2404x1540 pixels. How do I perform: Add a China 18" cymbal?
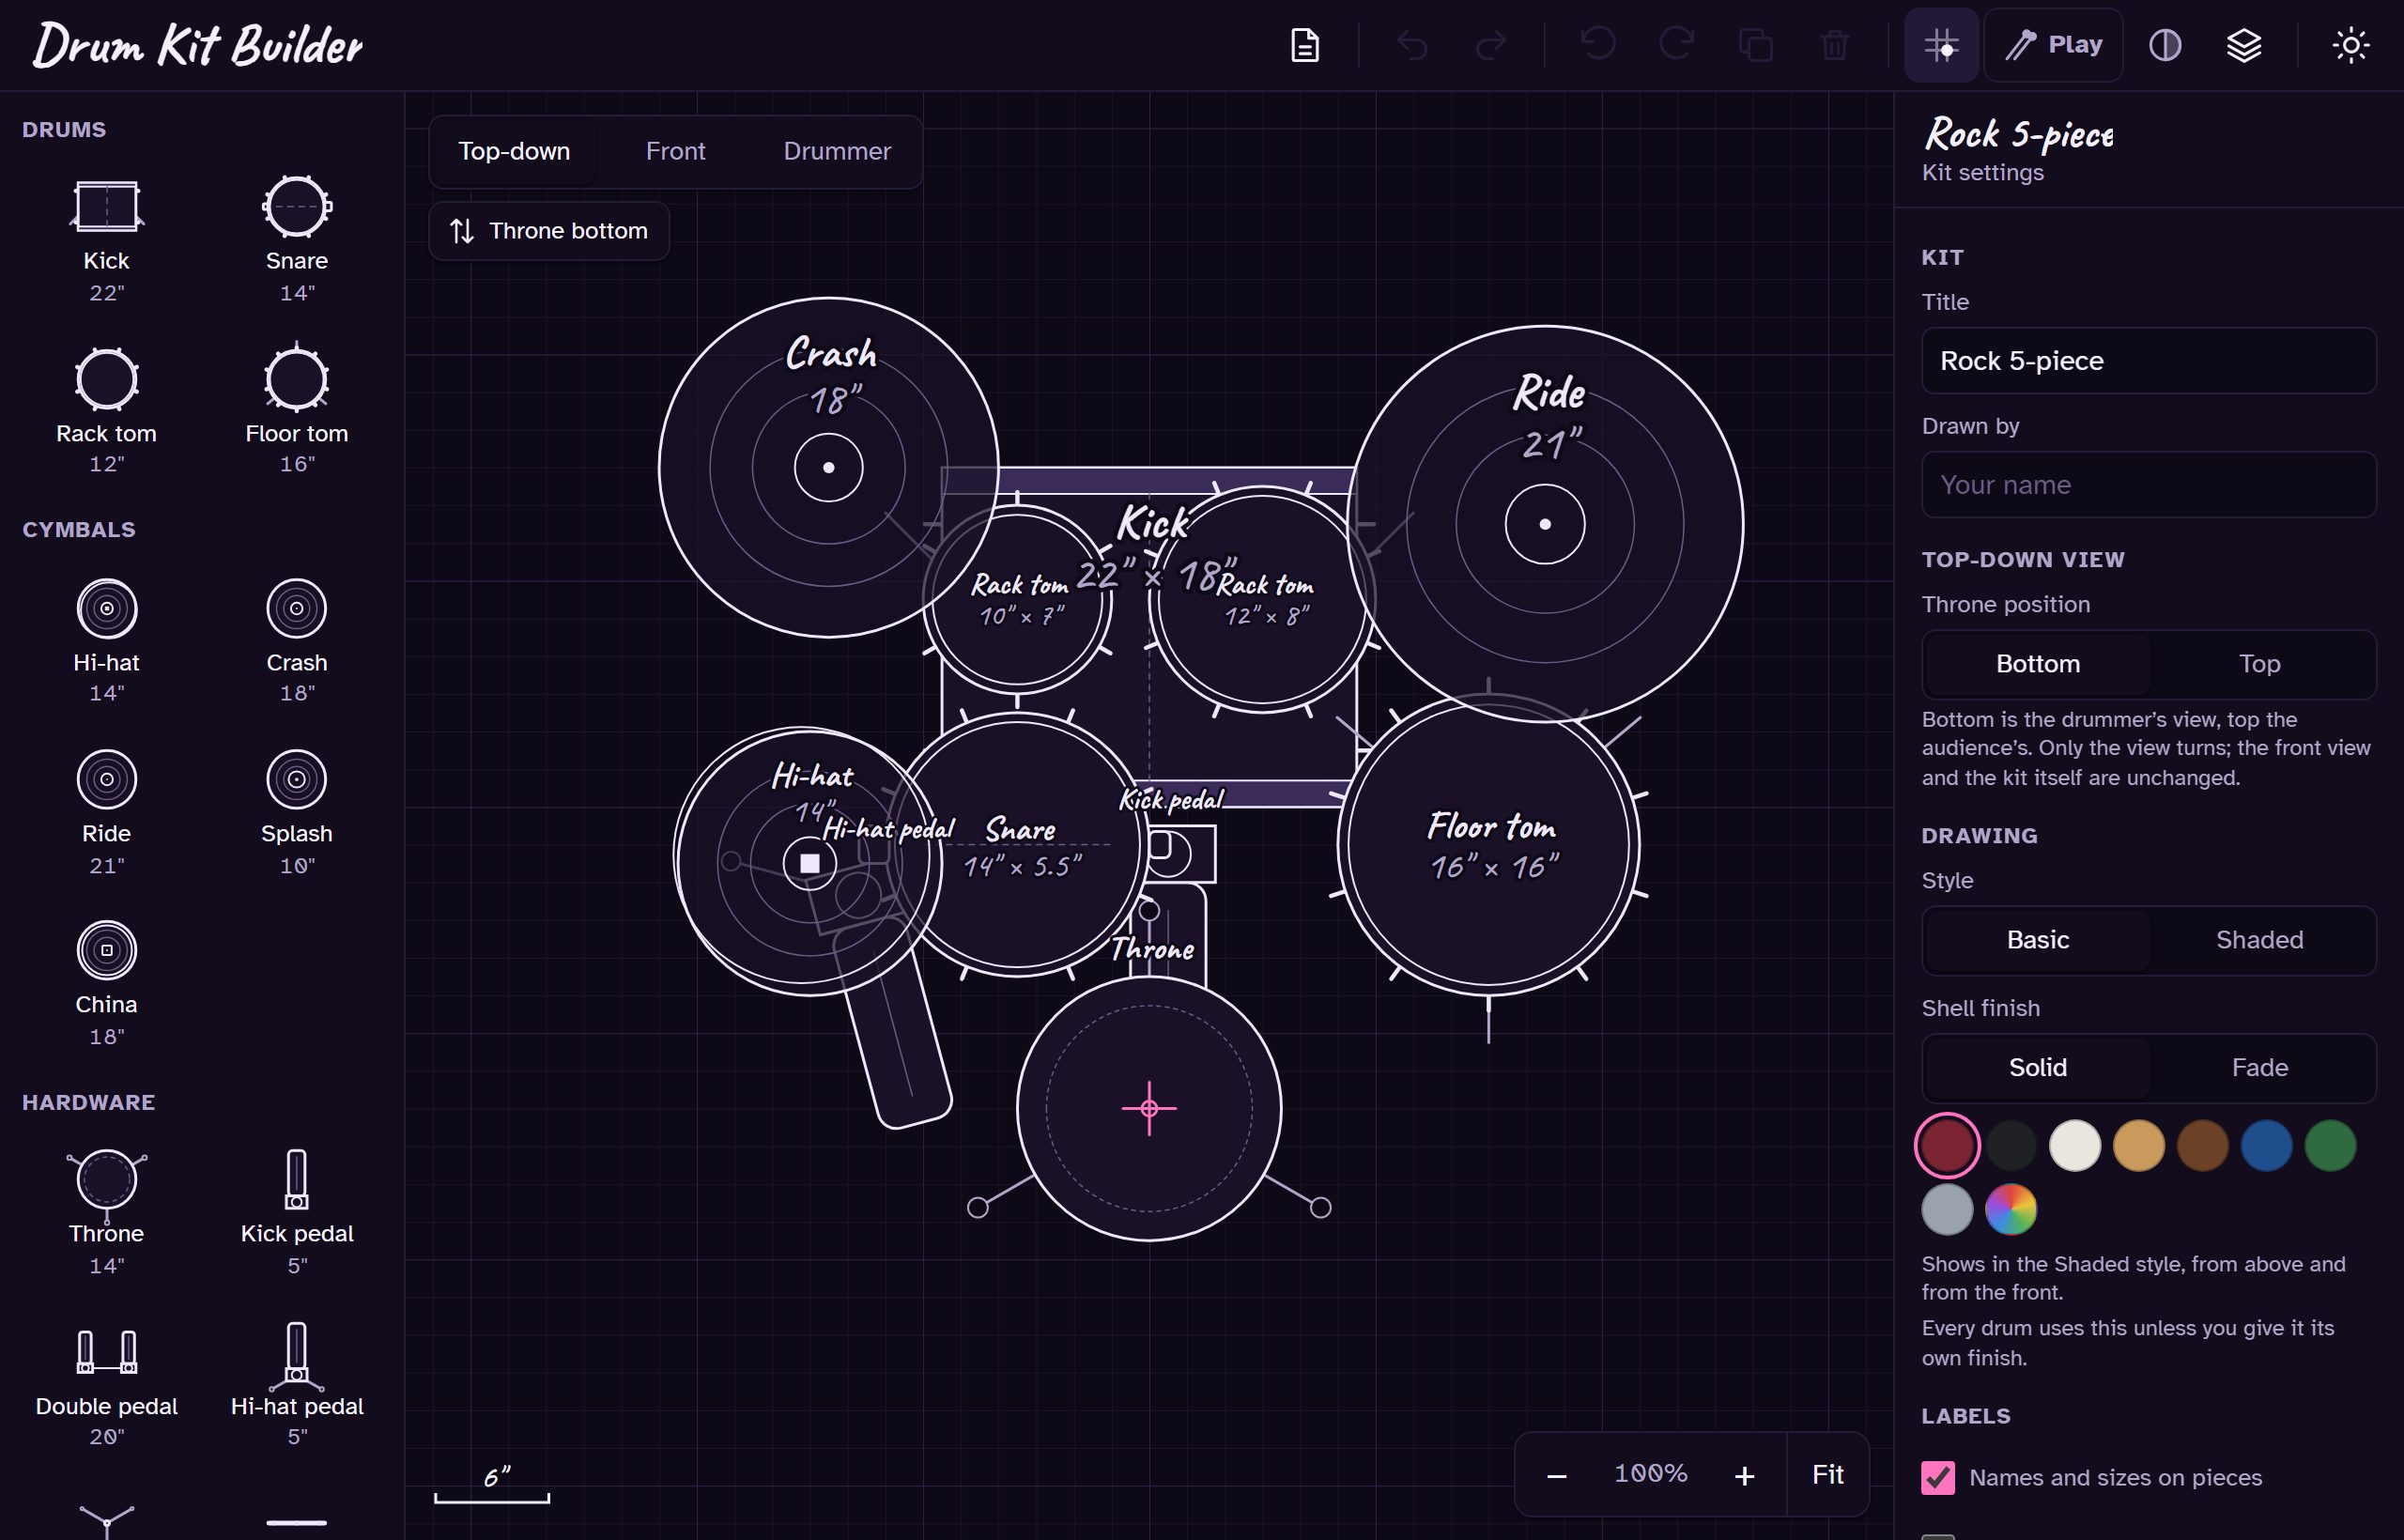pos(106,983)
